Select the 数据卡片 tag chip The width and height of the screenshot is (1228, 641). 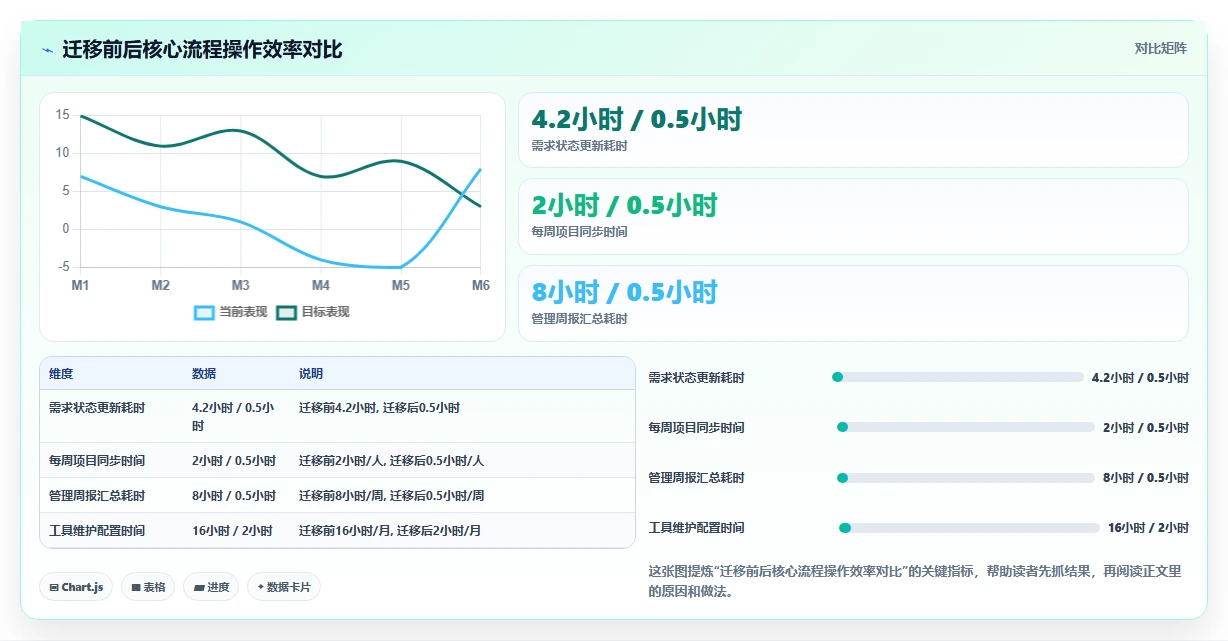coord(284,587)
